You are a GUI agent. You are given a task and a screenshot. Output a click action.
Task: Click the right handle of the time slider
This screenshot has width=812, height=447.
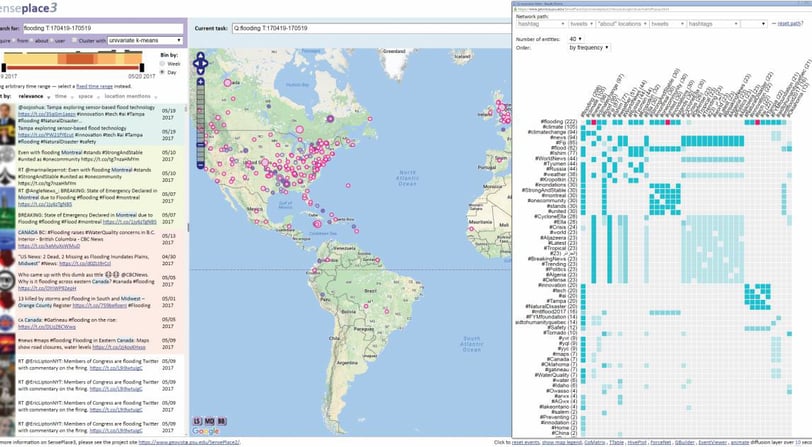point(141,68)
